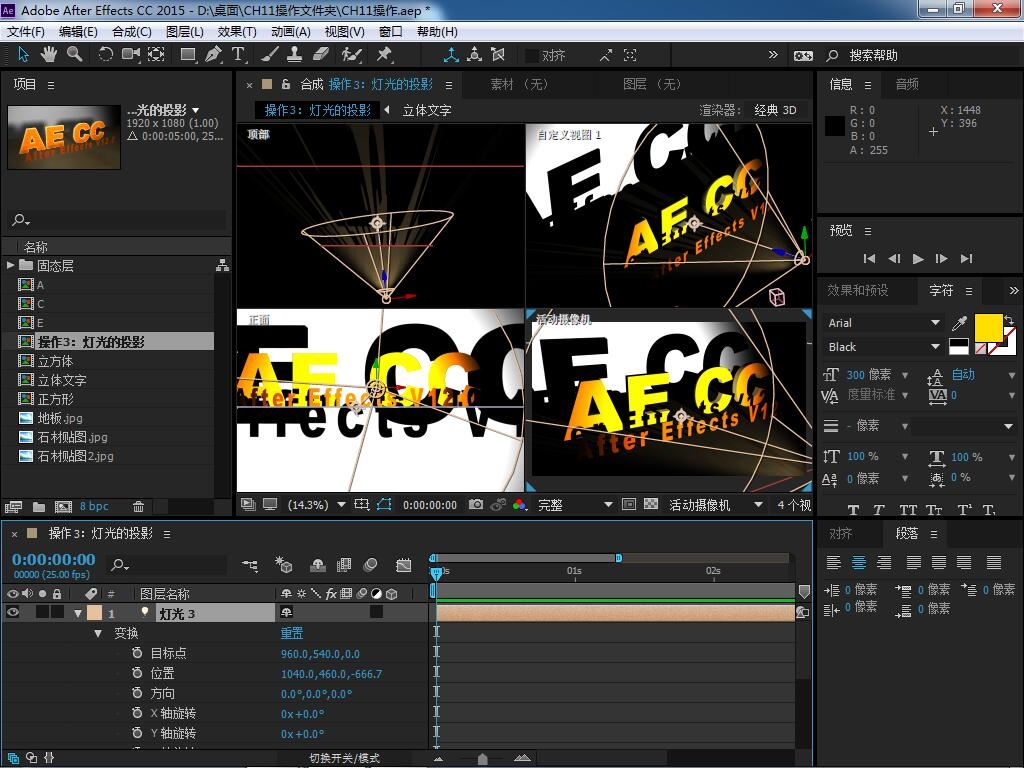Click the World Axis Mode icon
This screenshot has height=768, width=1024.
(x=475, y=56)
